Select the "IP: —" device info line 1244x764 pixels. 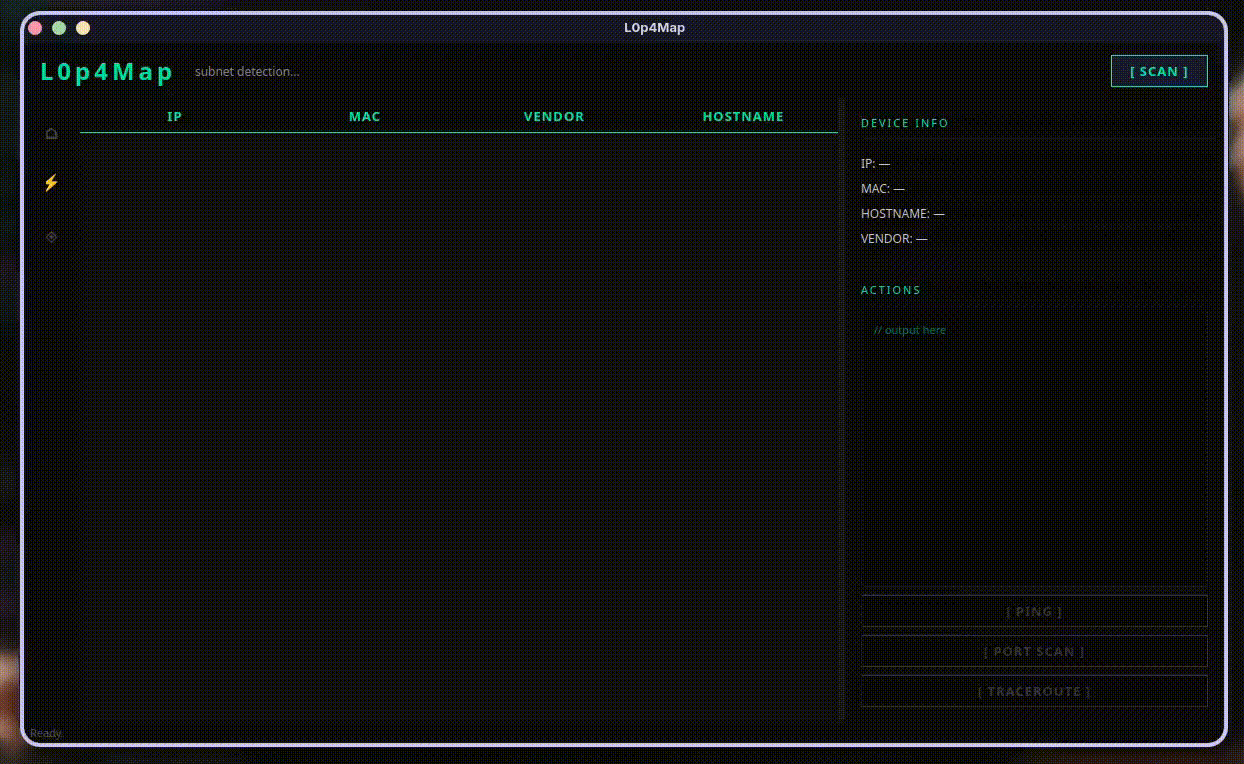[875, 163]
